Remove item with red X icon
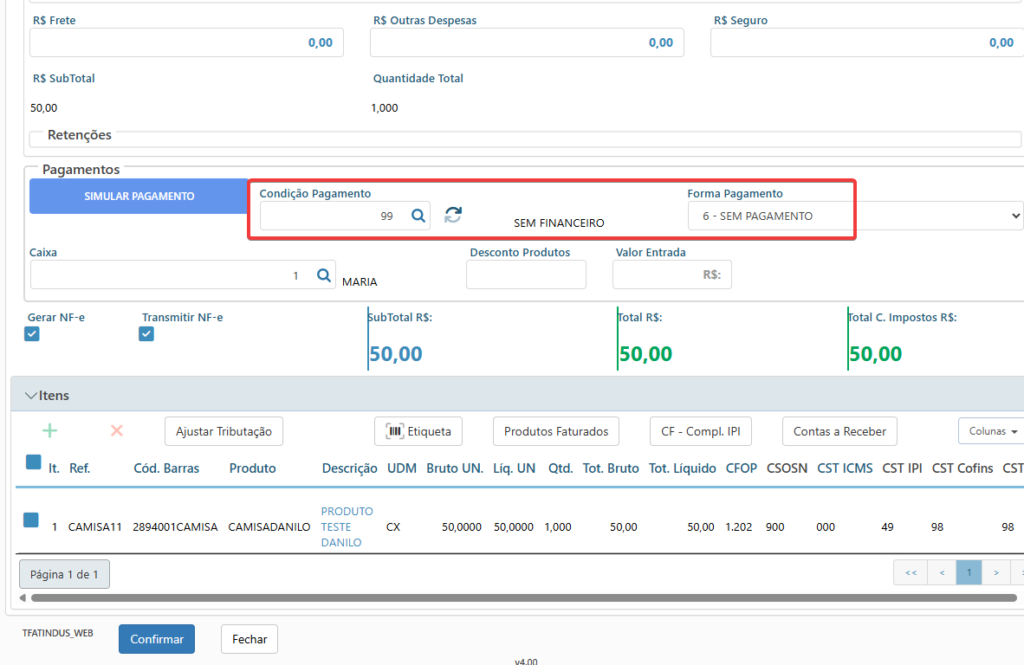The image size is (1024, 665). click(x=117, y=430)
